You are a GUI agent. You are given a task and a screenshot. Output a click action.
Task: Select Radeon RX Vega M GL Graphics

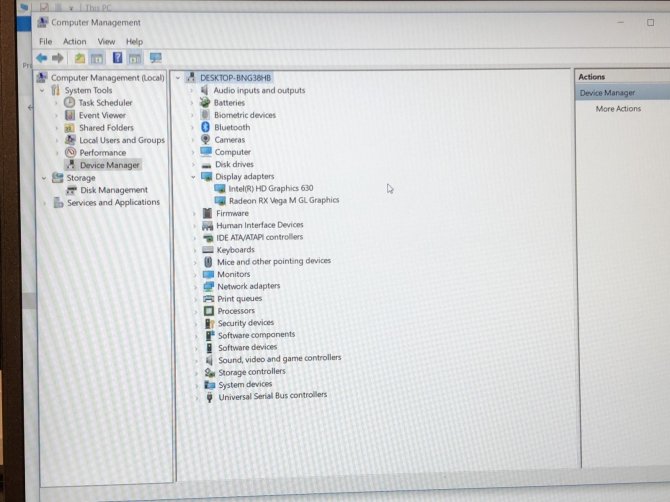(x=284, y=200)
